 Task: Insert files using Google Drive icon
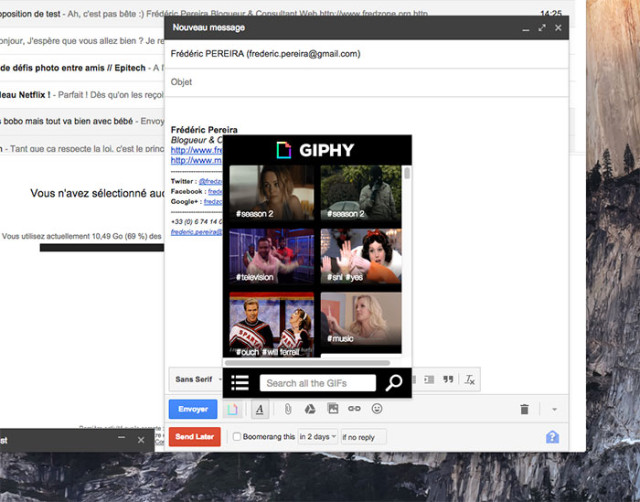coord(310,409)
